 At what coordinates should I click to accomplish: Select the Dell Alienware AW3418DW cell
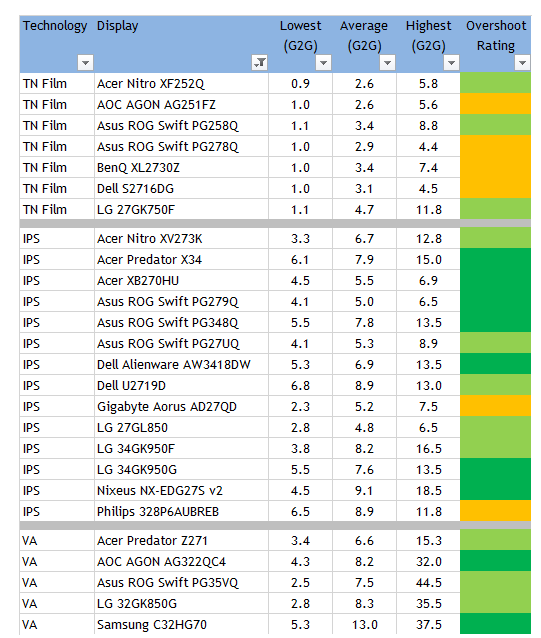(181, 365)
